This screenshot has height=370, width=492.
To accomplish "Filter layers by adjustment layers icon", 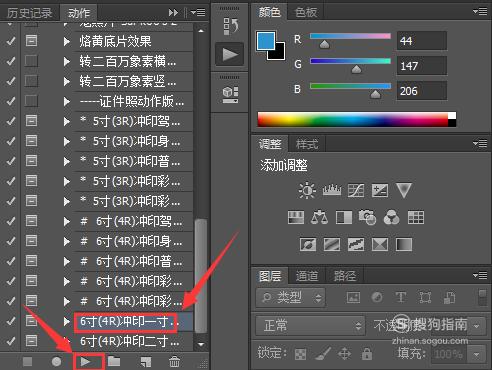I will 377,297.
